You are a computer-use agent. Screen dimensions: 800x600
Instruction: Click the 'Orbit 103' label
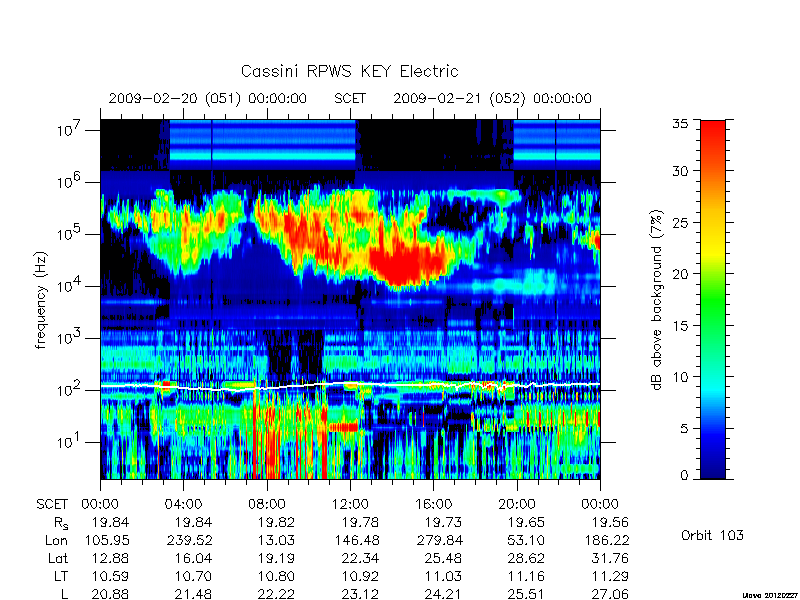712,536
